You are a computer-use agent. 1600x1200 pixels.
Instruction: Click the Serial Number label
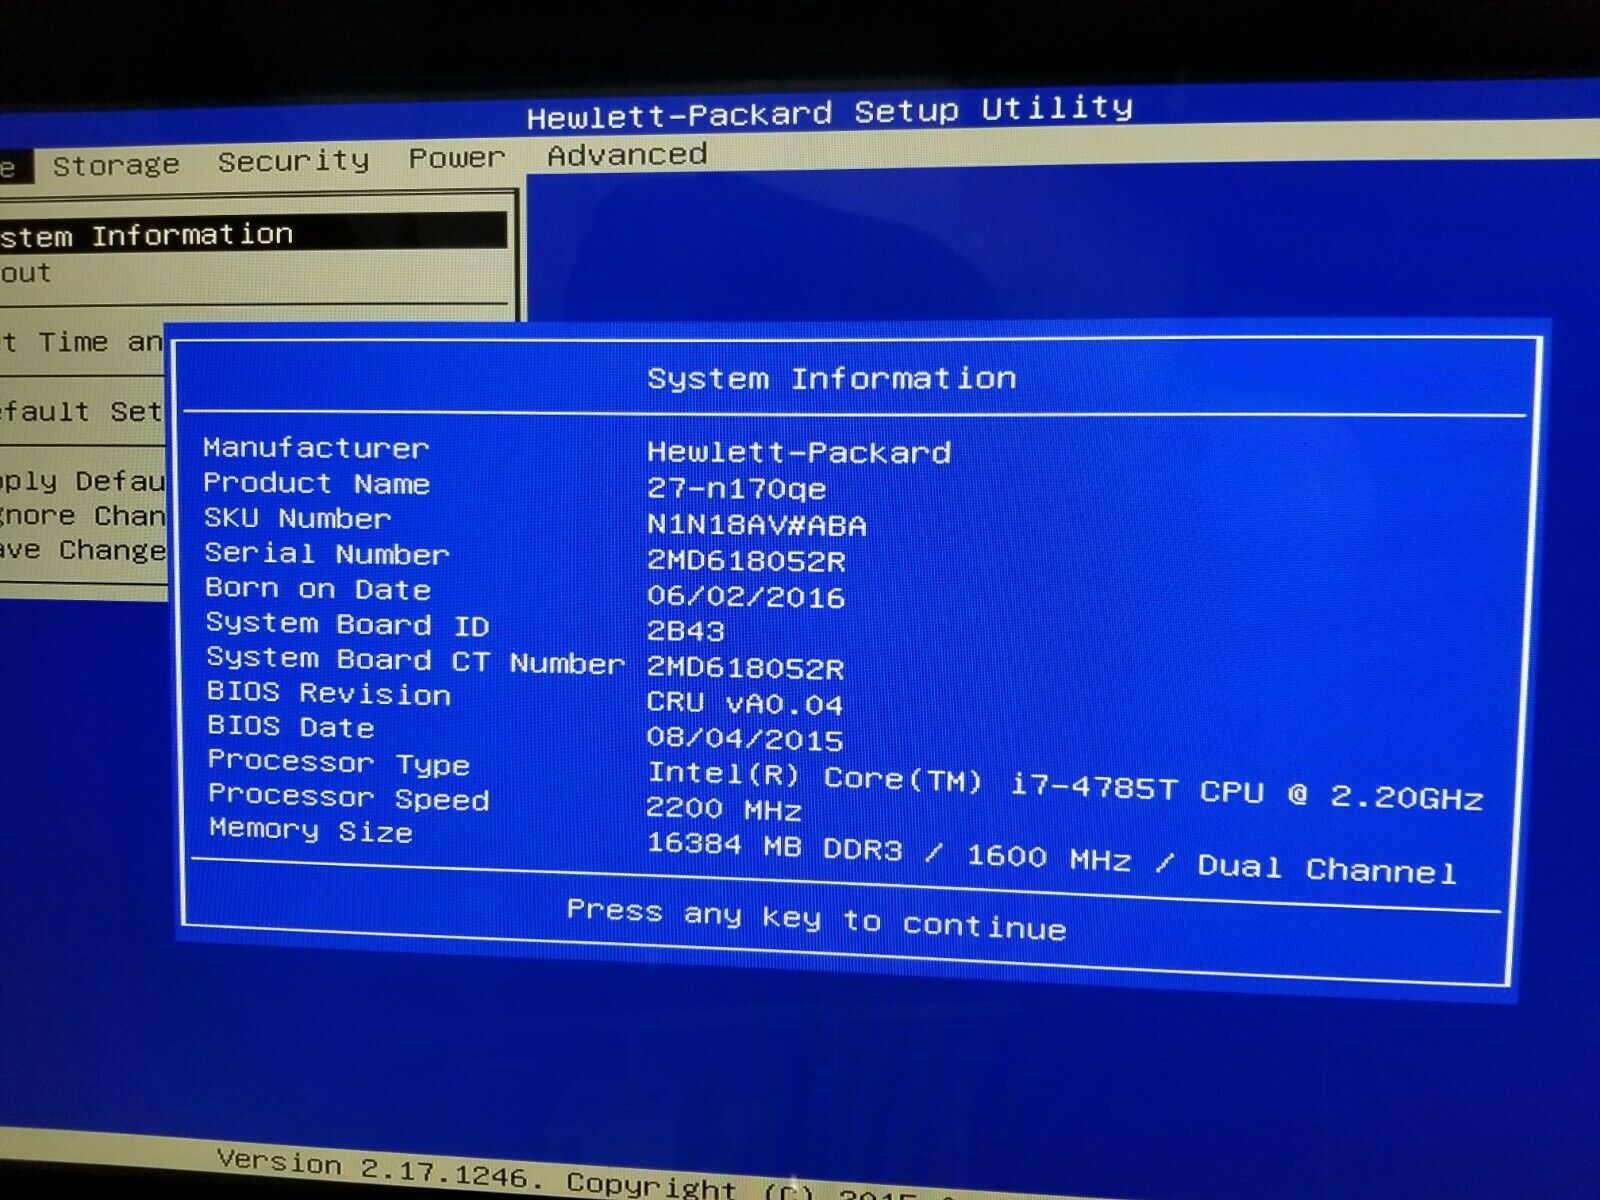click(327, 553)
